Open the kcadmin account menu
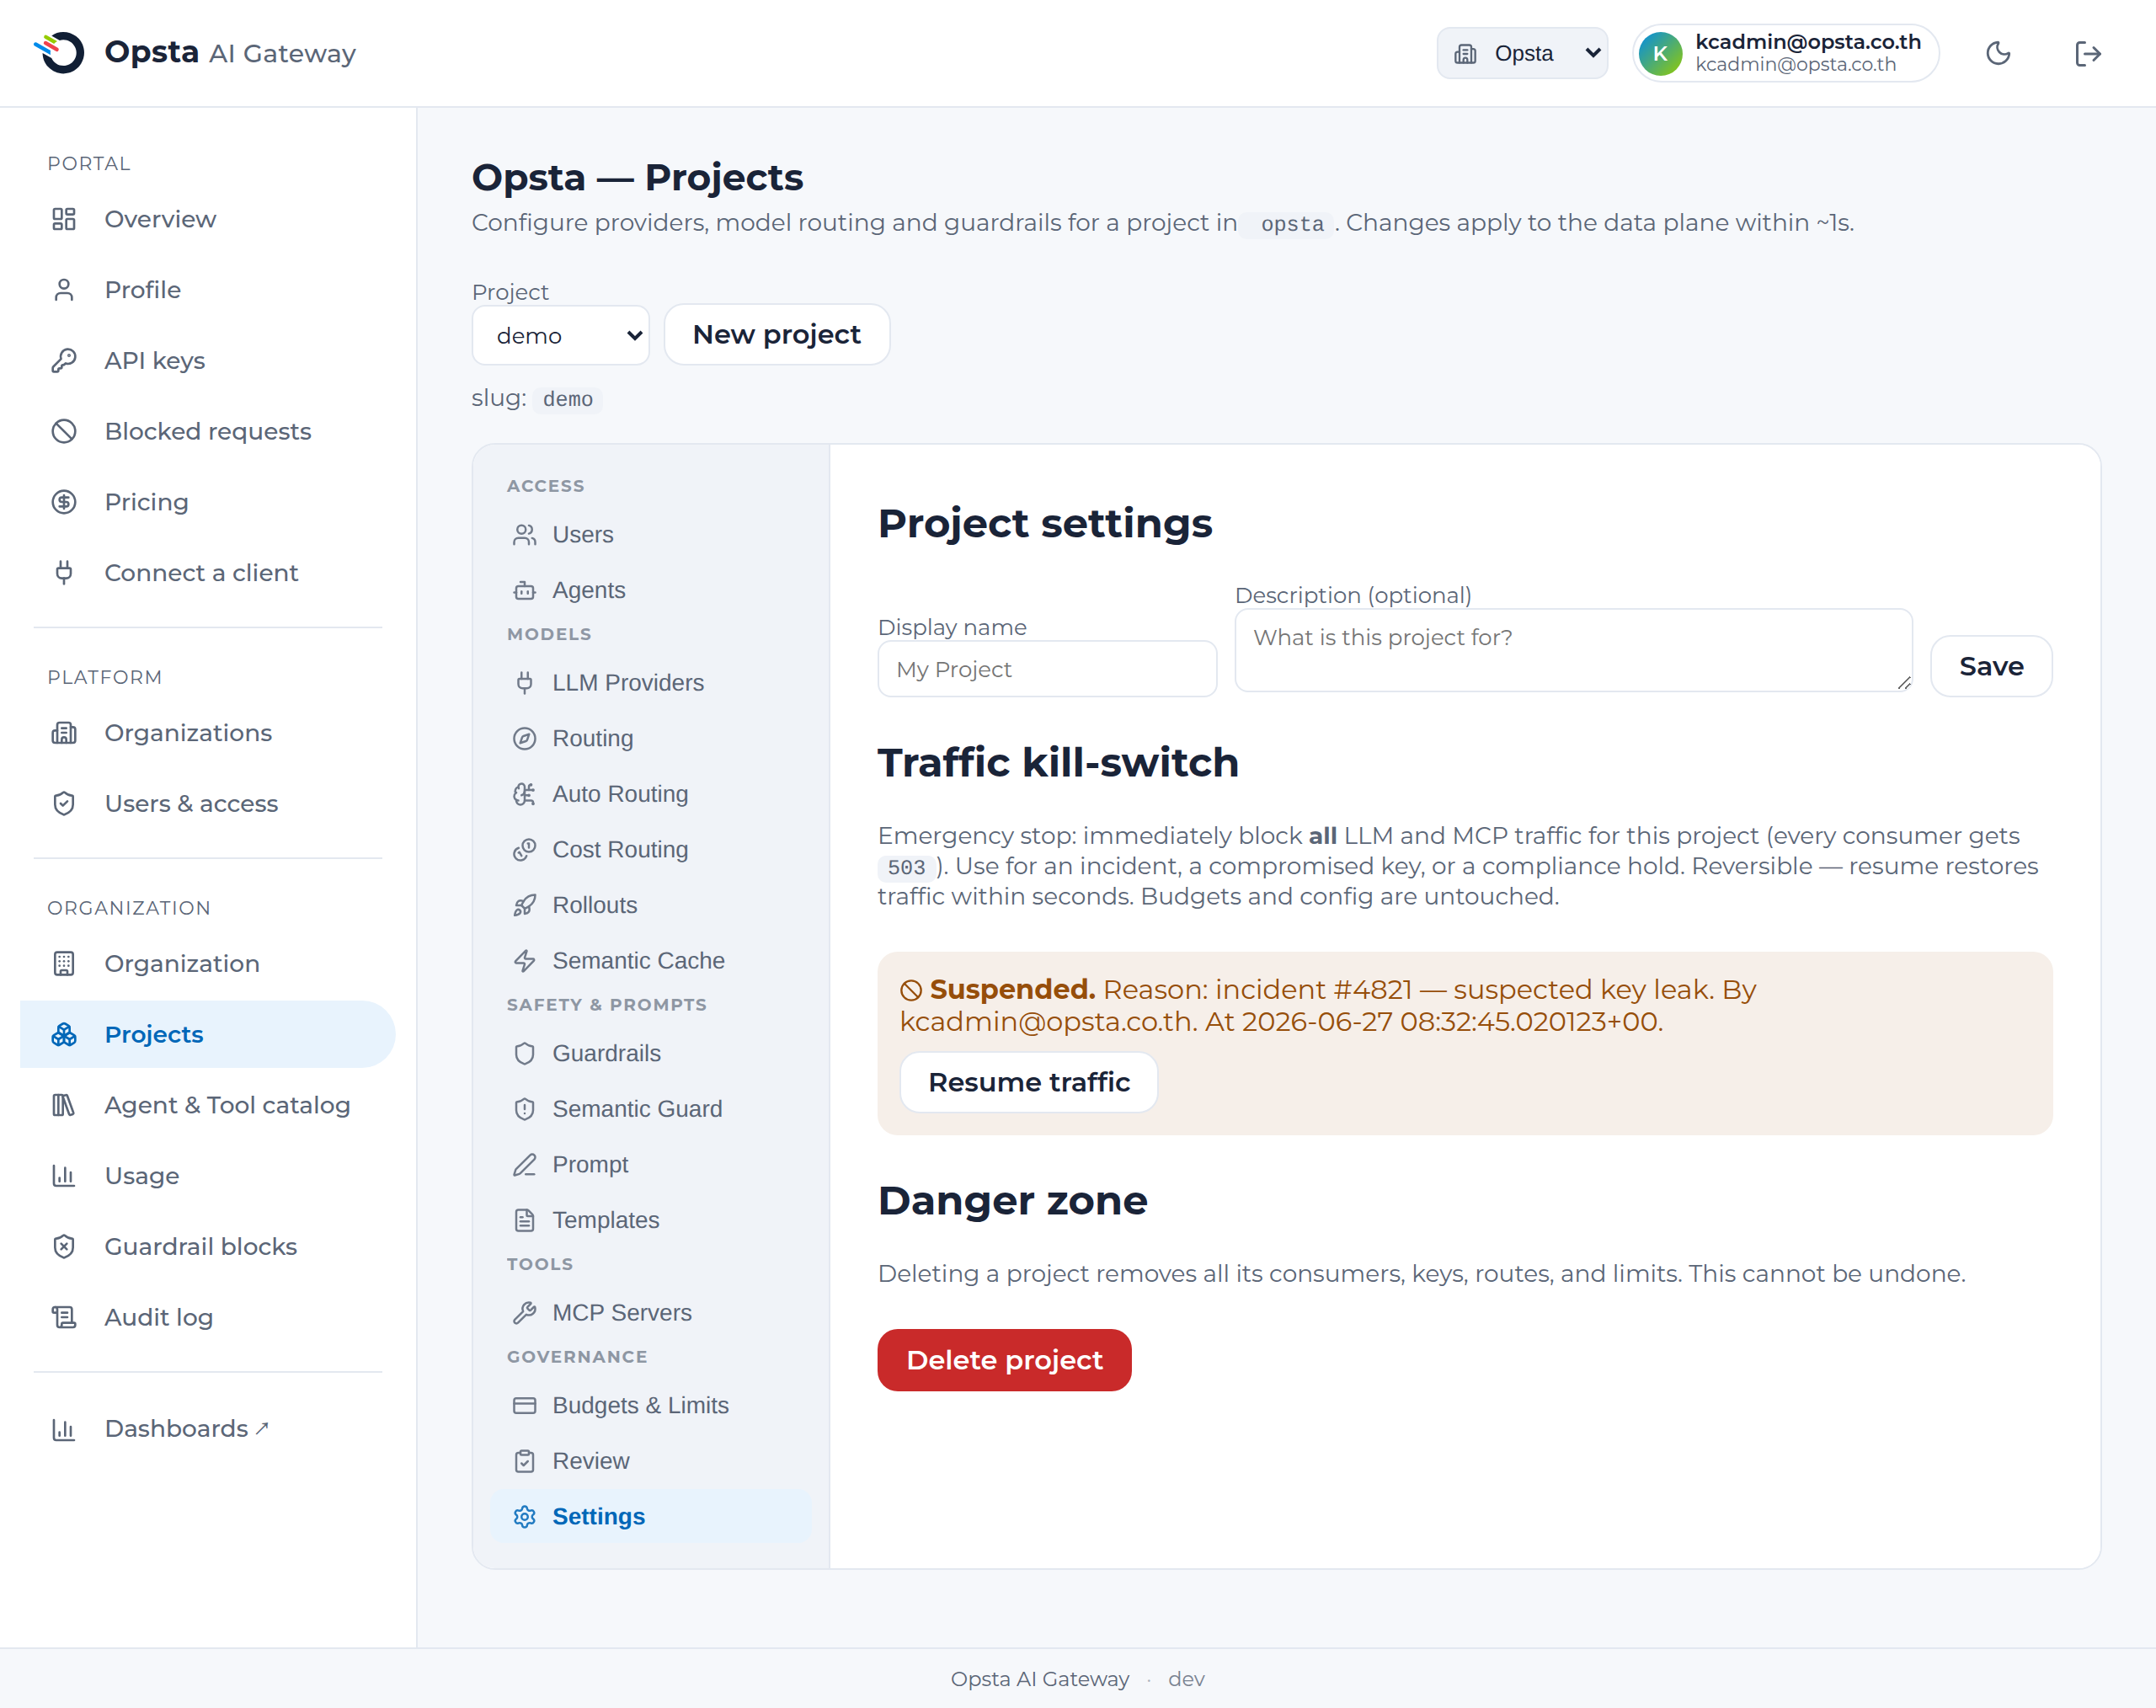 [1785, 53]
